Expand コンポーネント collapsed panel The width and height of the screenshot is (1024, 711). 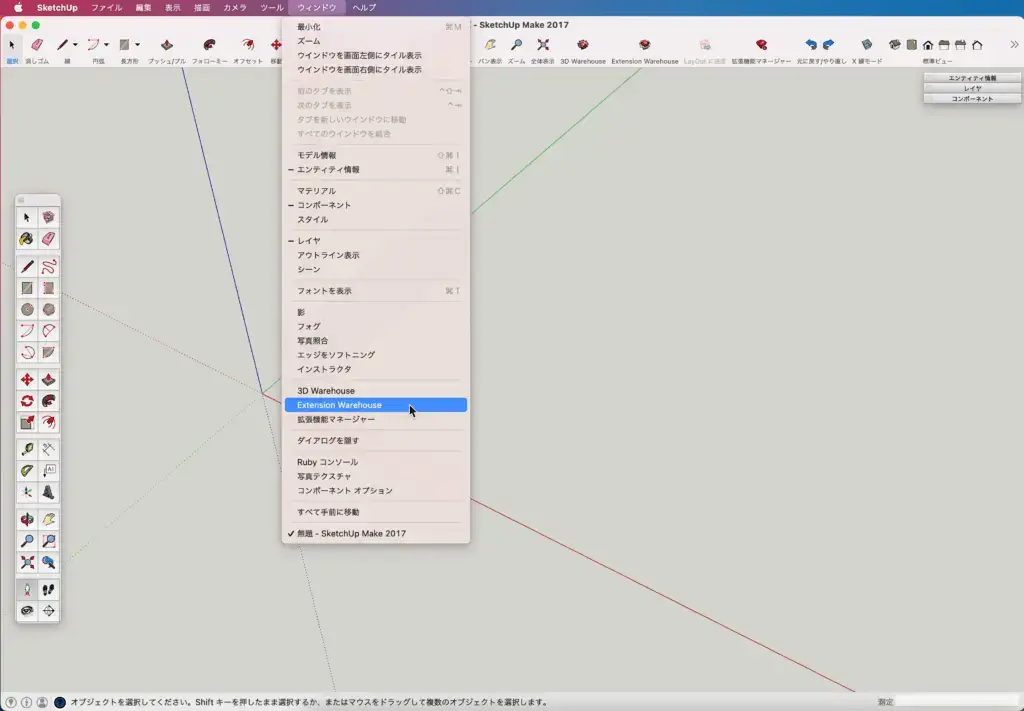click(x=972, y=99)
